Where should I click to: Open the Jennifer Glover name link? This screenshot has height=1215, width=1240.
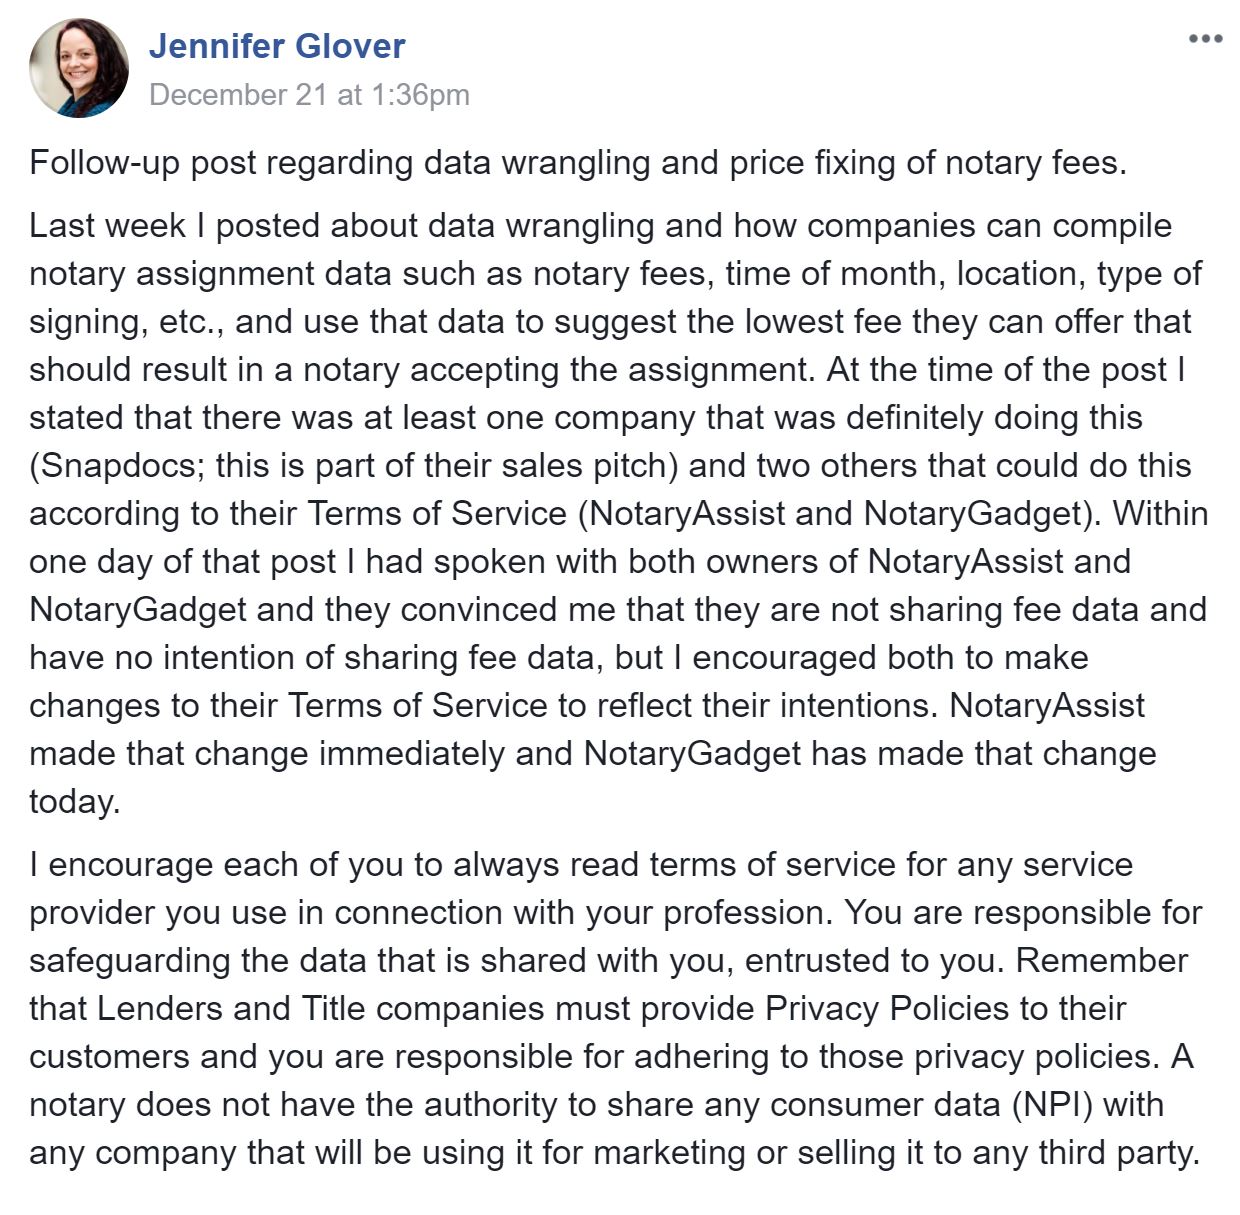[x=277, y=46]
